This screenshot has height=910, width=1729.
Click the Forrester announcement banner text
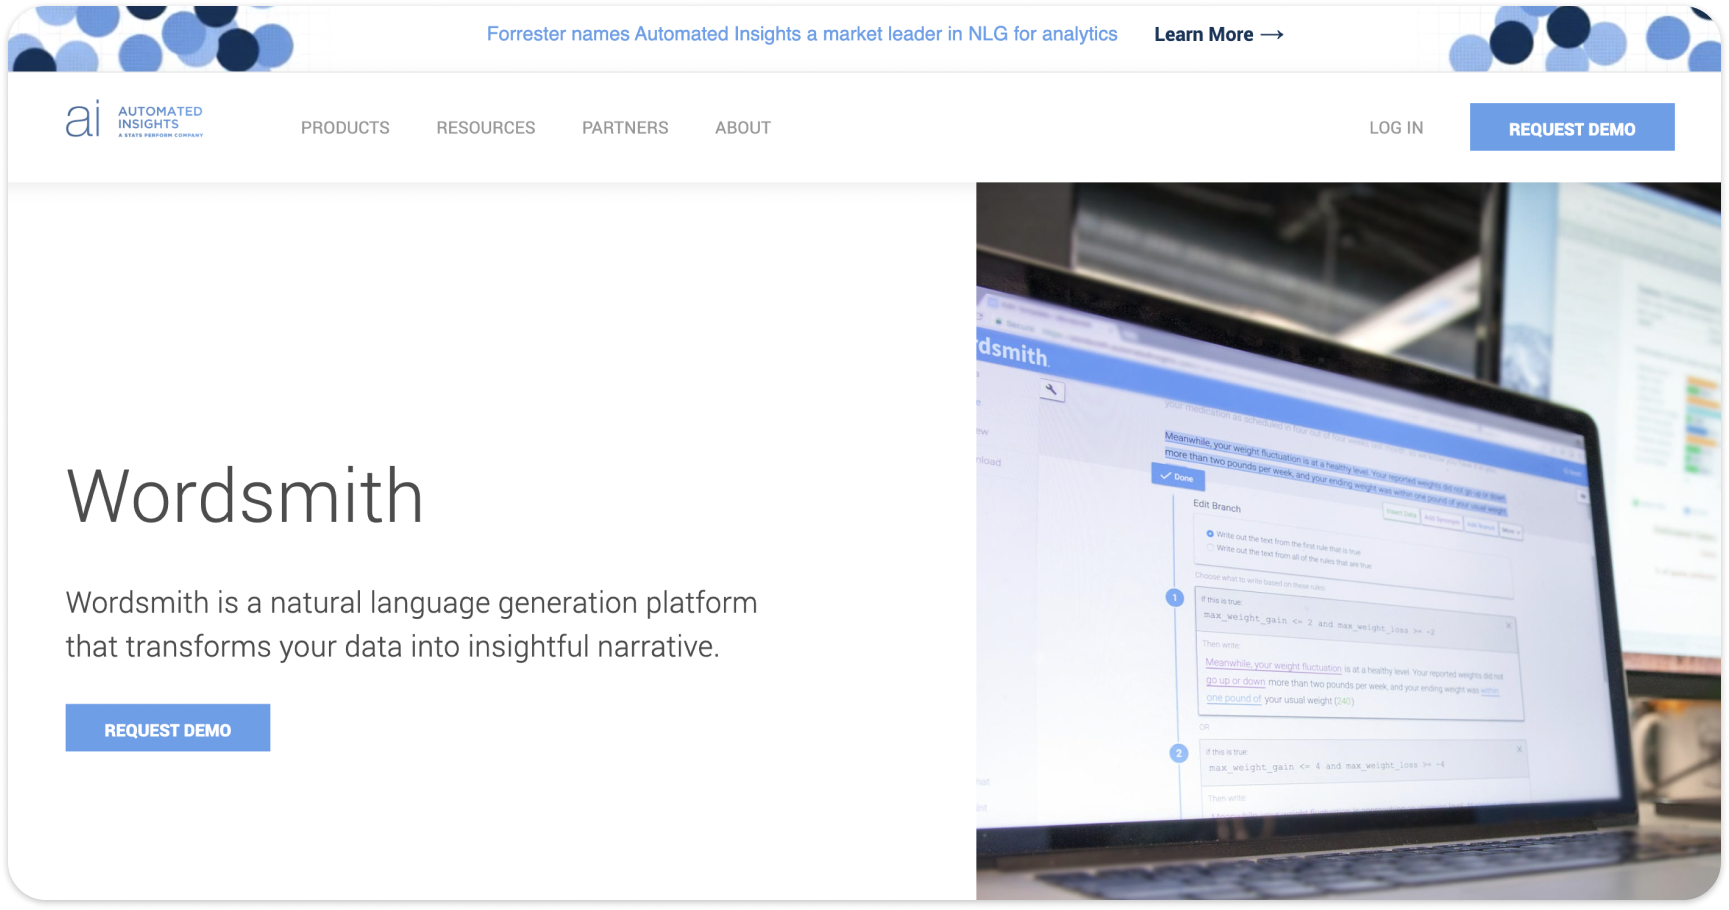click(x=802, y=34)
